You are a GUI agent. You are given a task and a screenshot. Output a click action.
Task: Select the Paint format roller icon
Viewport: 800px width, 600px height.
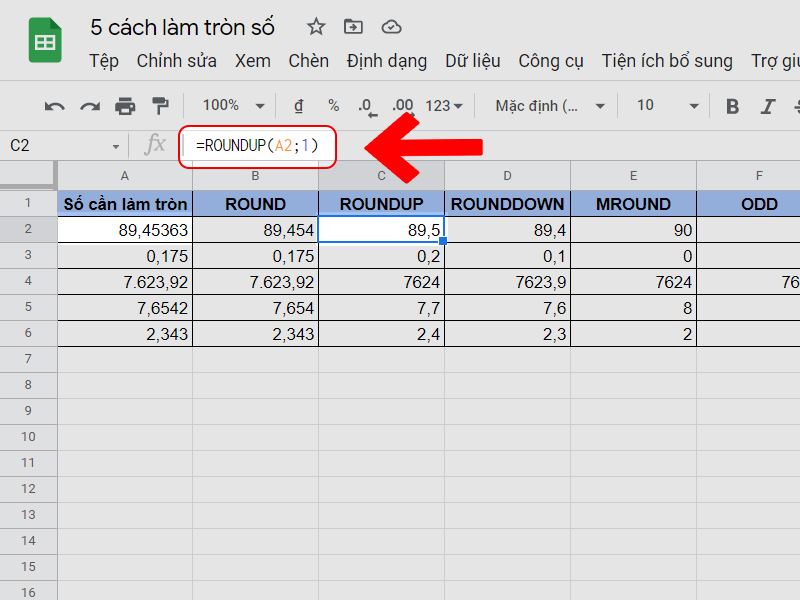click(160, 106)
